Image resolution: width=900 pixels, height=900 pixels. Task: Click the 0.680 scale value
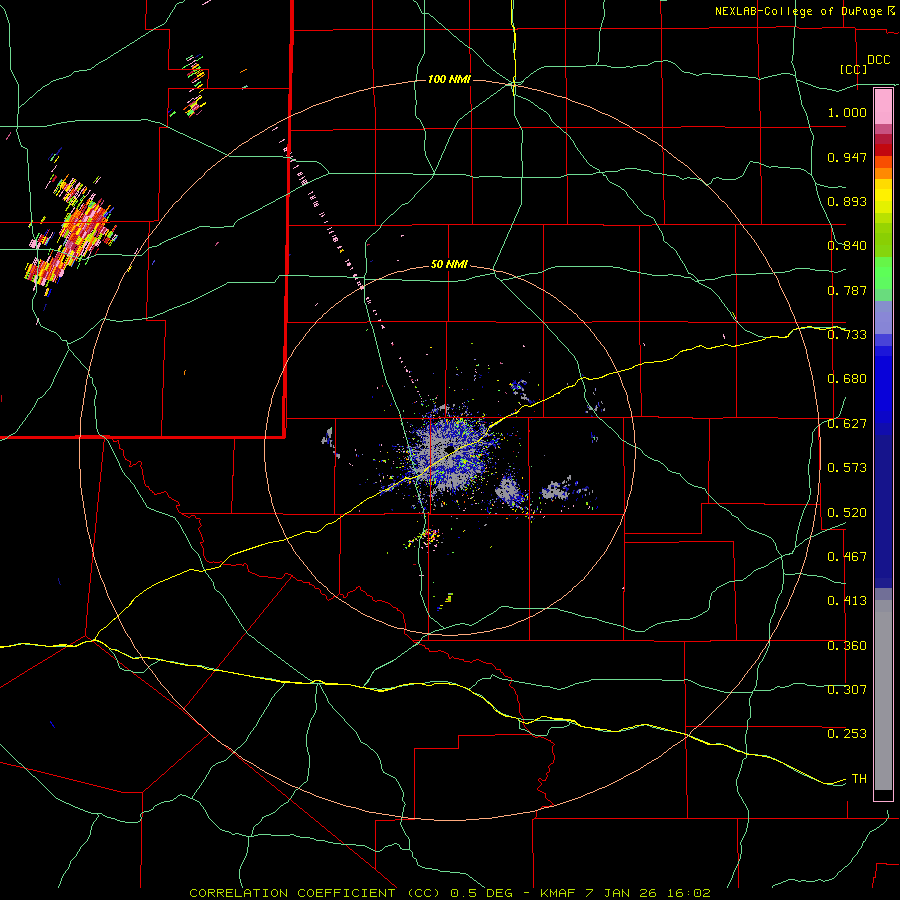tap(847, 379)
